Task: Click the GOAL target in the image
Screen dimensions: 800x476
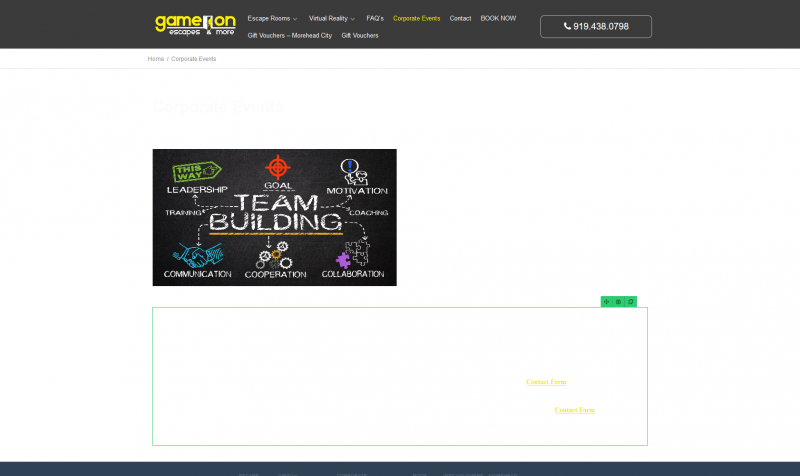Action: (x=278, y=169)
